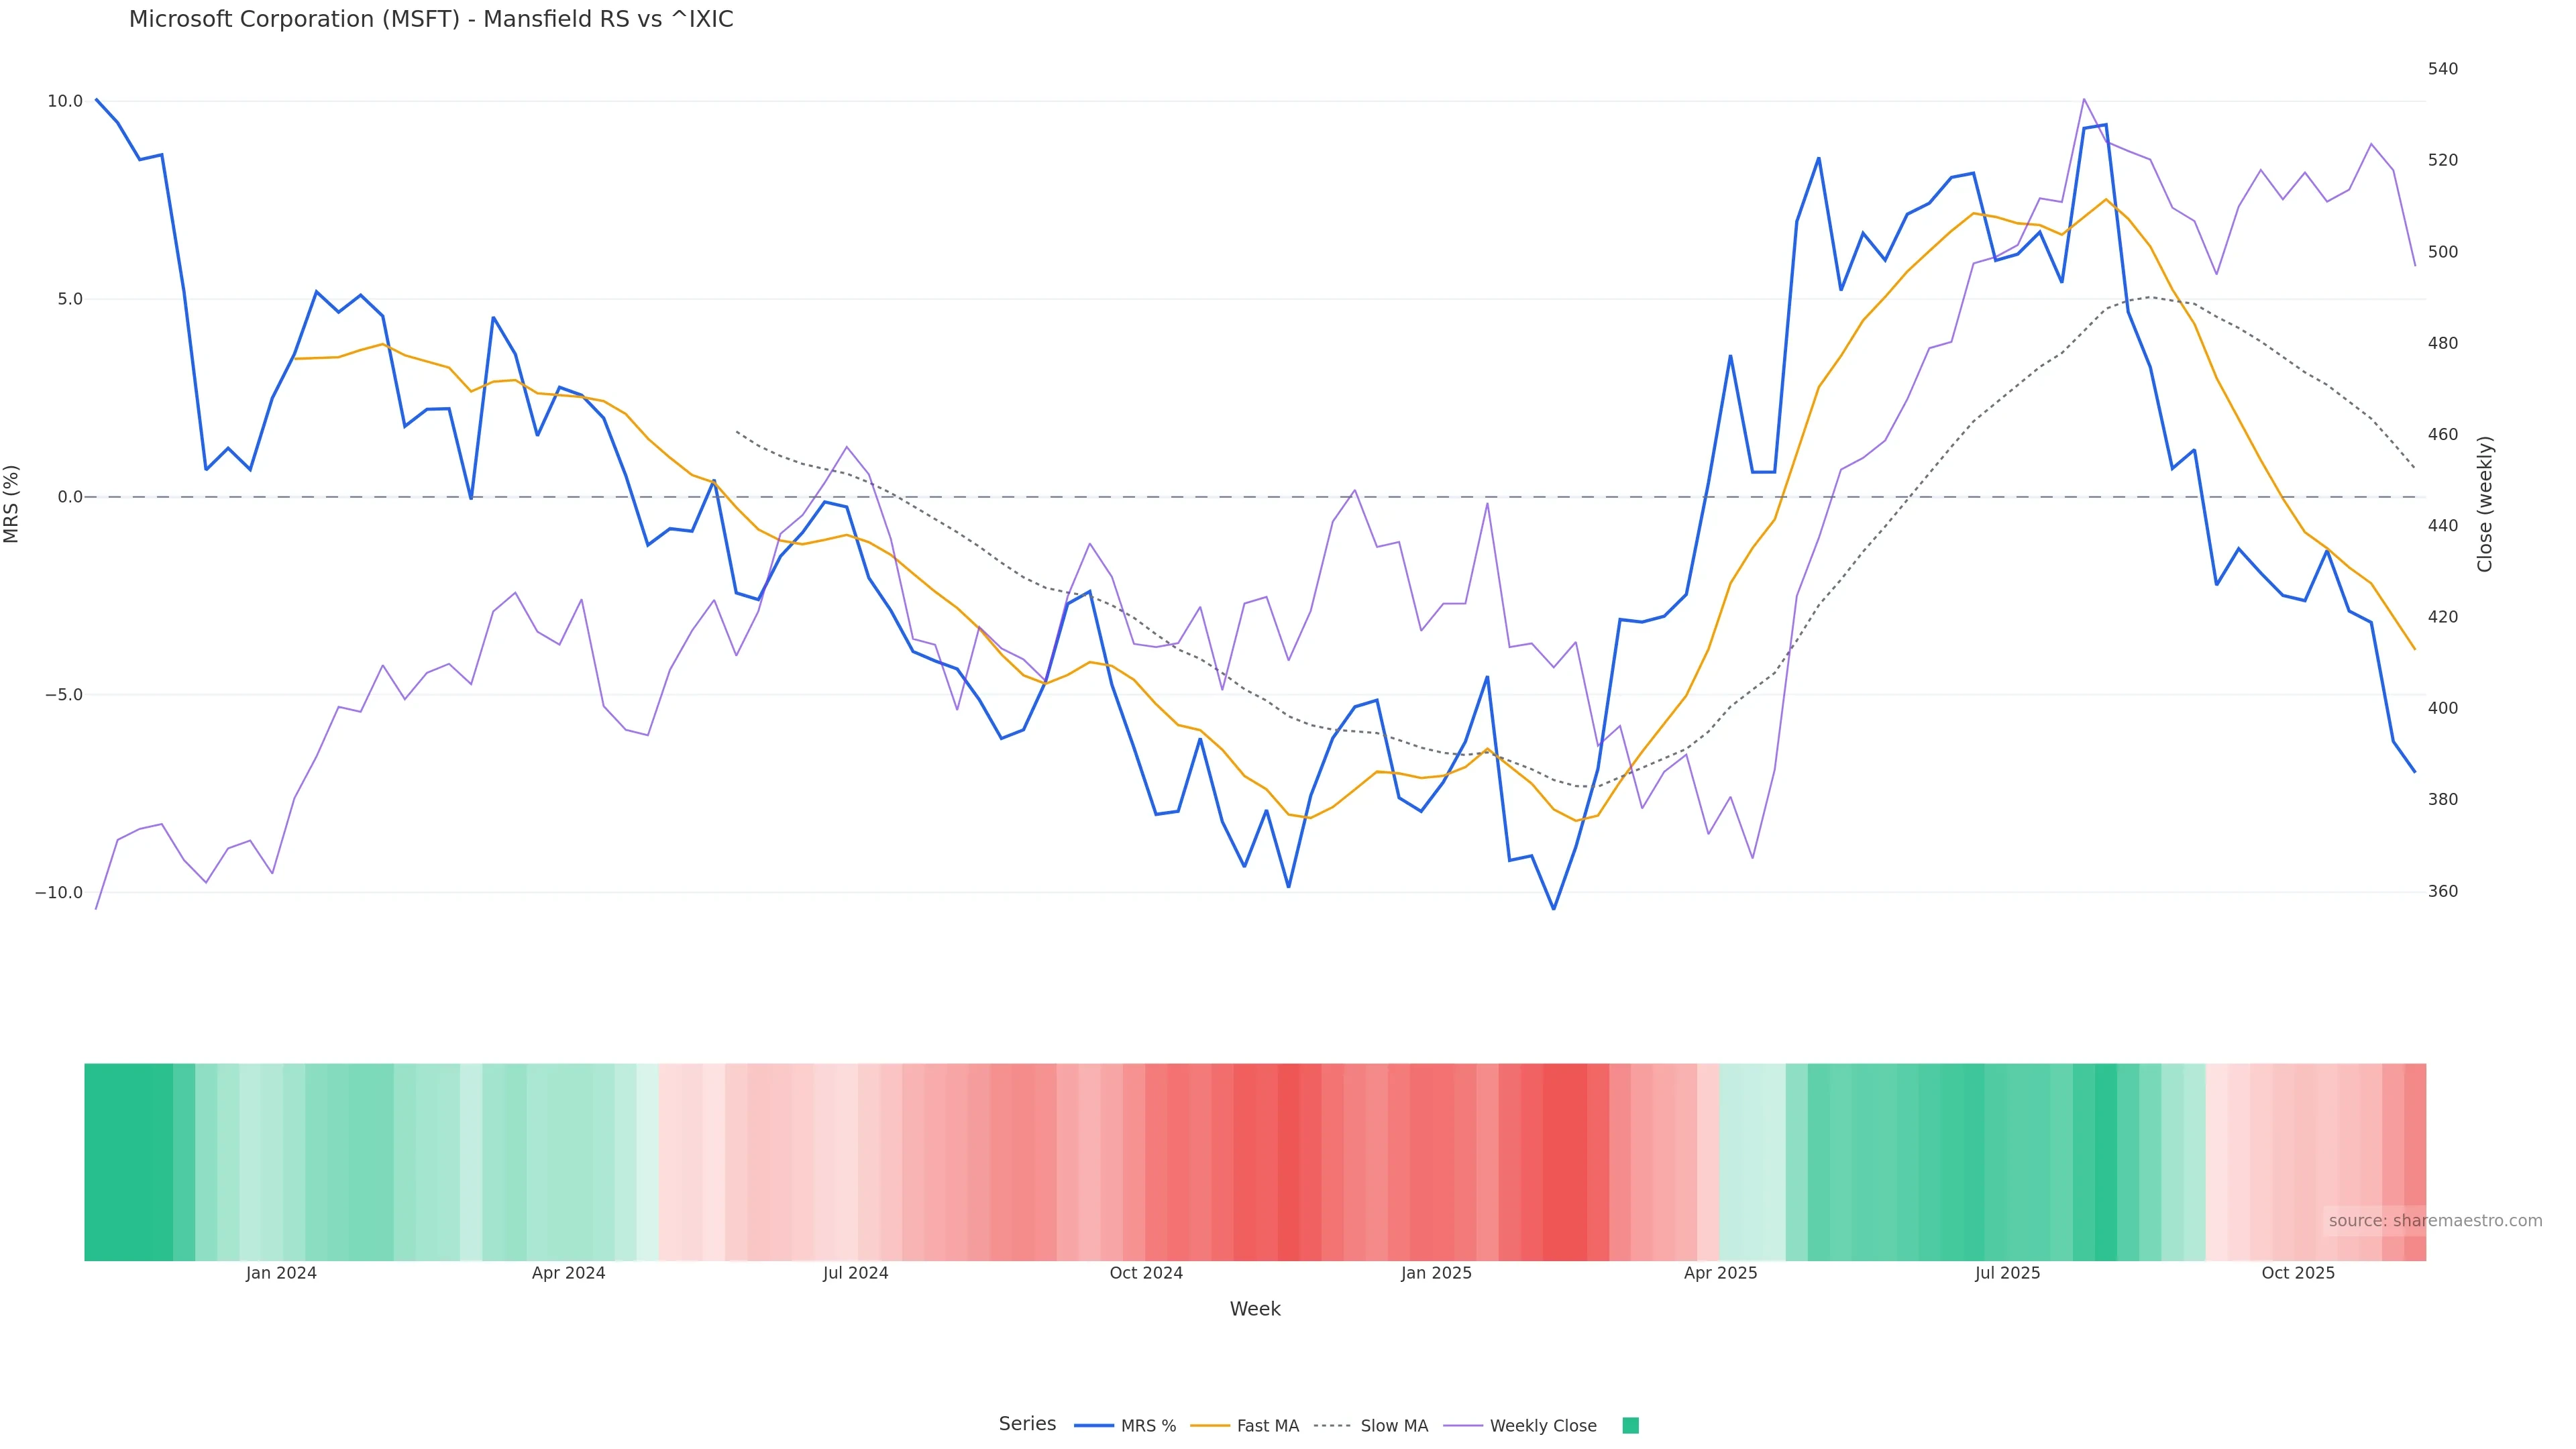Image resolution: width=2576 pixels, height=1449 pixels.
Task: Open the sharemaestro.com source link
Action: pos(2434,1221)
